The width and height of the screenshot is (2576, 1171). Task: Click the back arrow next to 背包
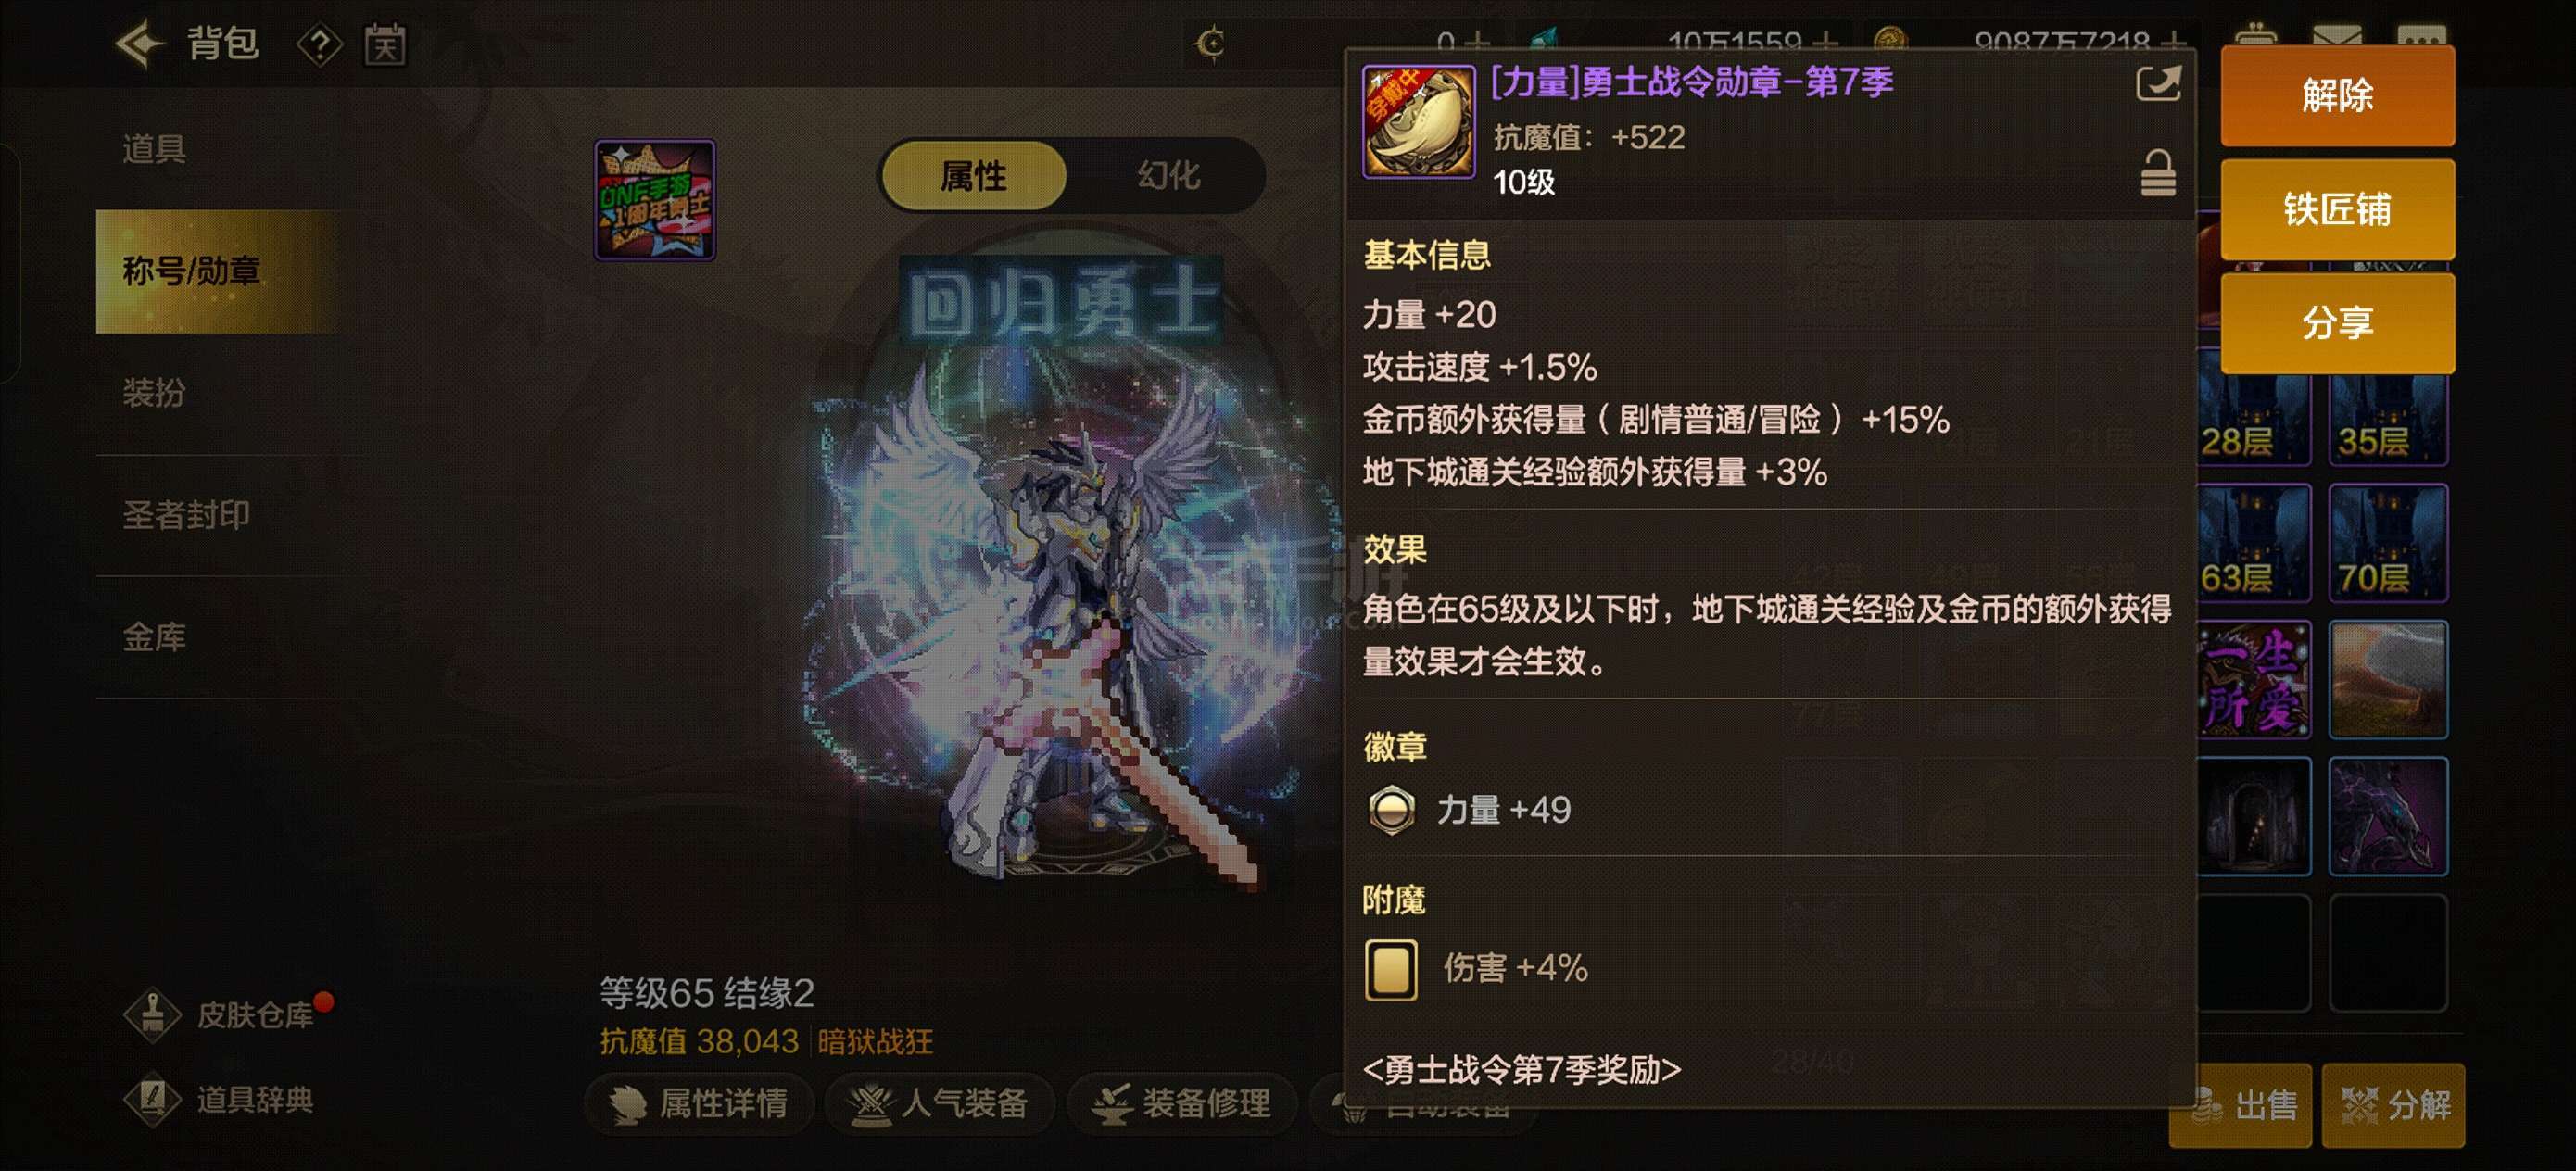(140, 44)
